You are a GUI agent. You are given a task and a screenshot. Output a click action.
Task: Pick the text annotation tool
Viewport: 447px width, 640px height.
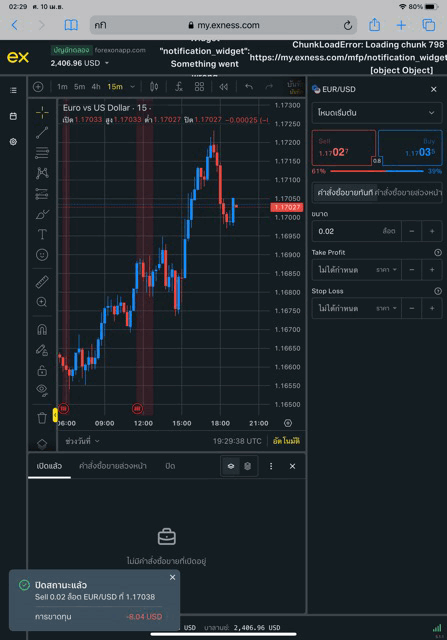[x=42, y=234]
